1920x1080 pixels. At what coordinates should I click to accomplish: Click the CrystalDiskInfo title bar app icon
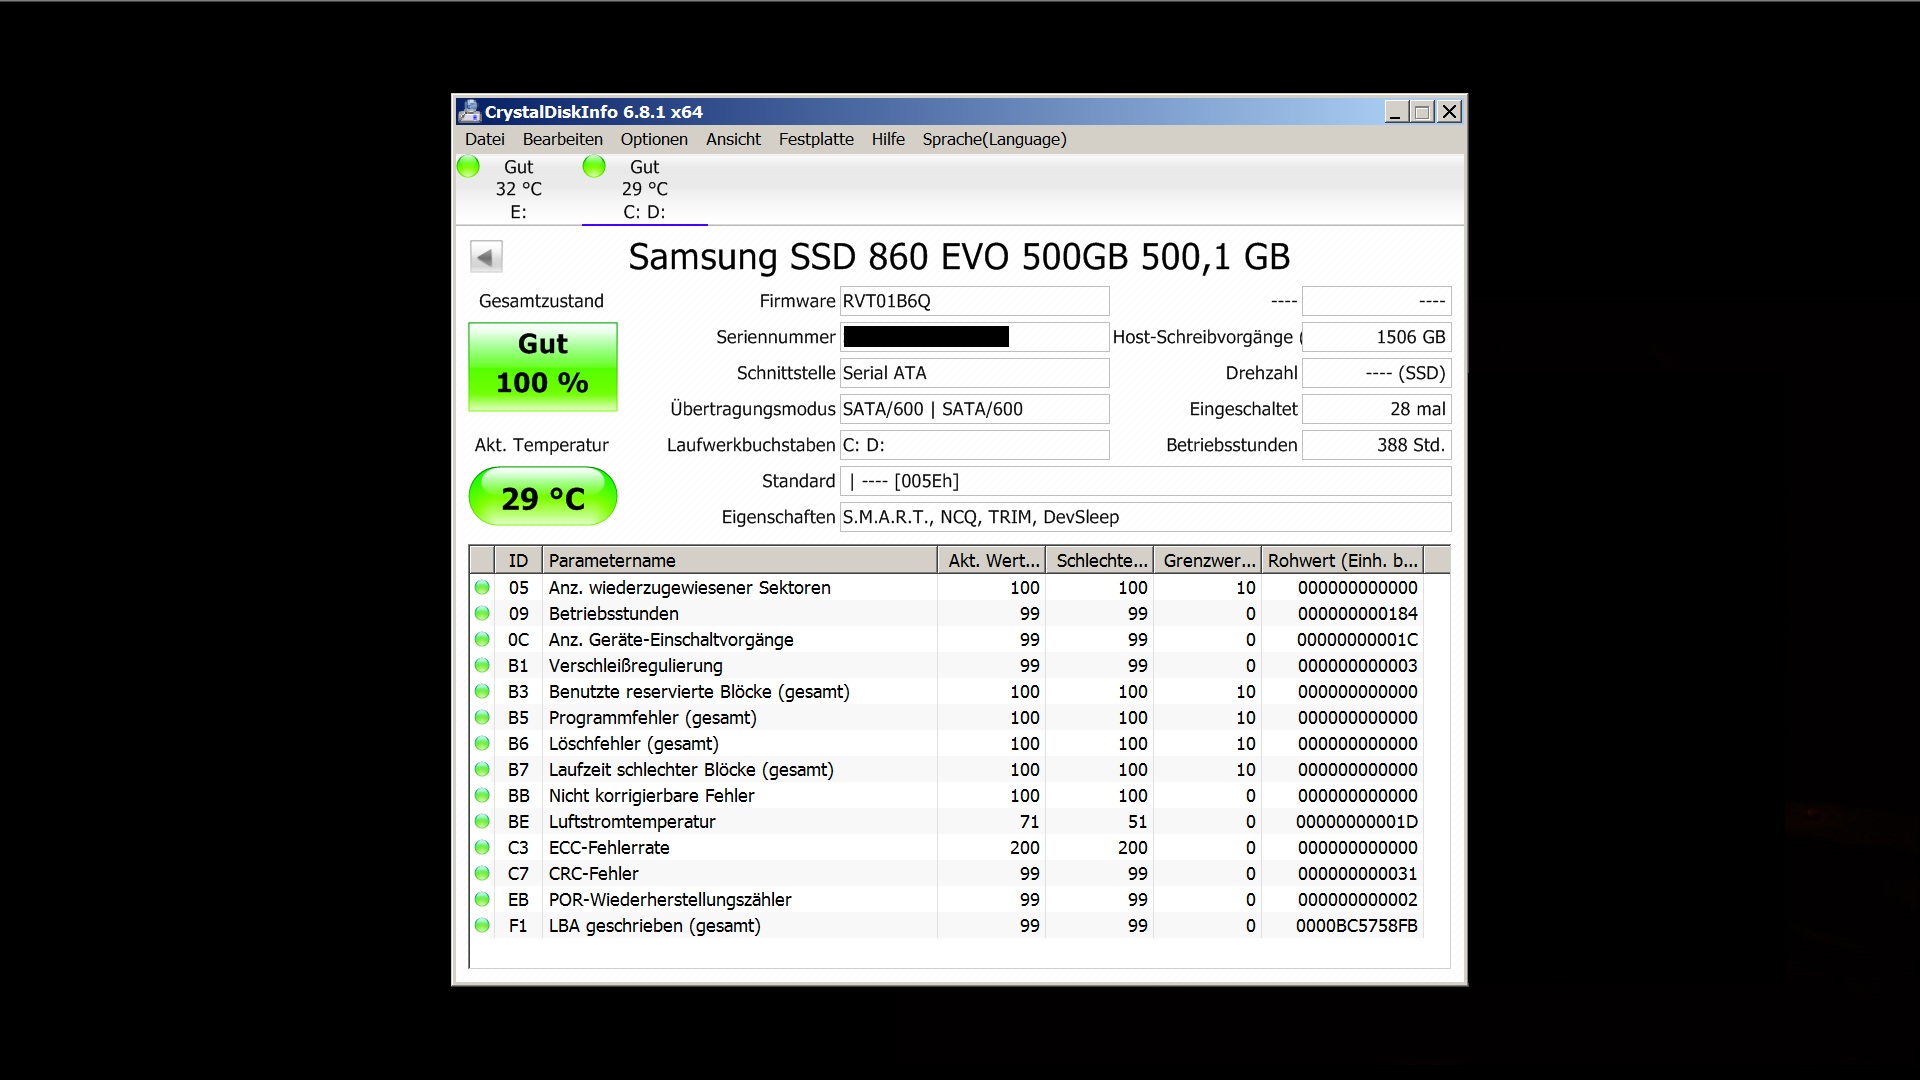point(469,111)
